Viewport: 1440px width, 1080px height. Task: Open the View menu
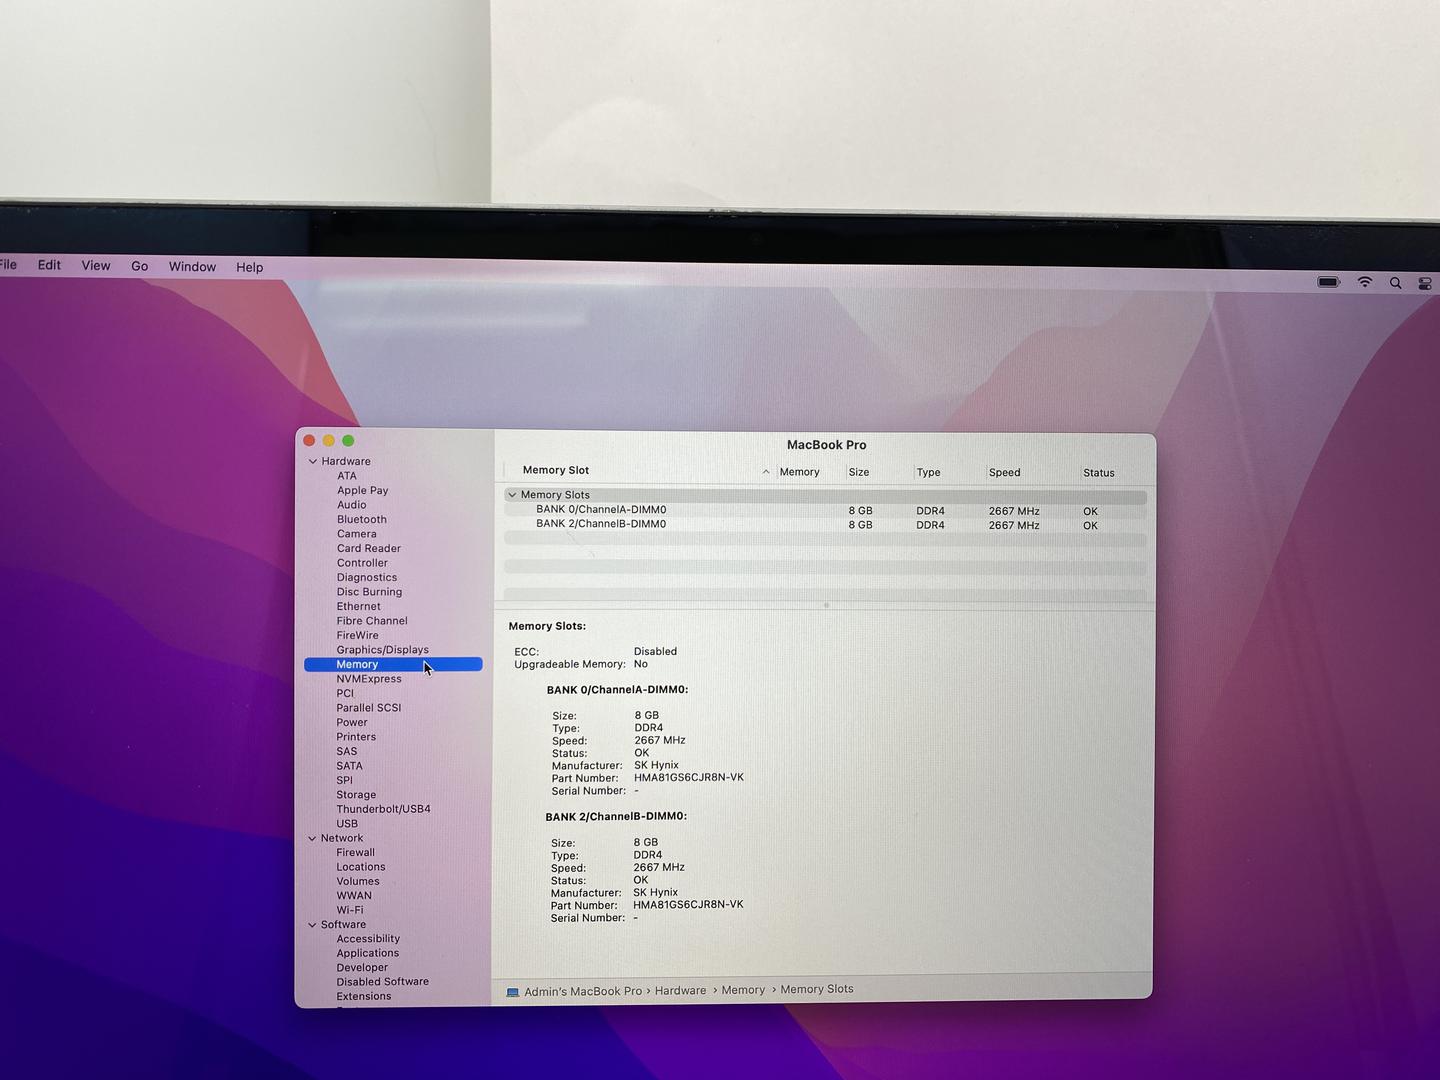pyautogui.click(x=96, y=265)
